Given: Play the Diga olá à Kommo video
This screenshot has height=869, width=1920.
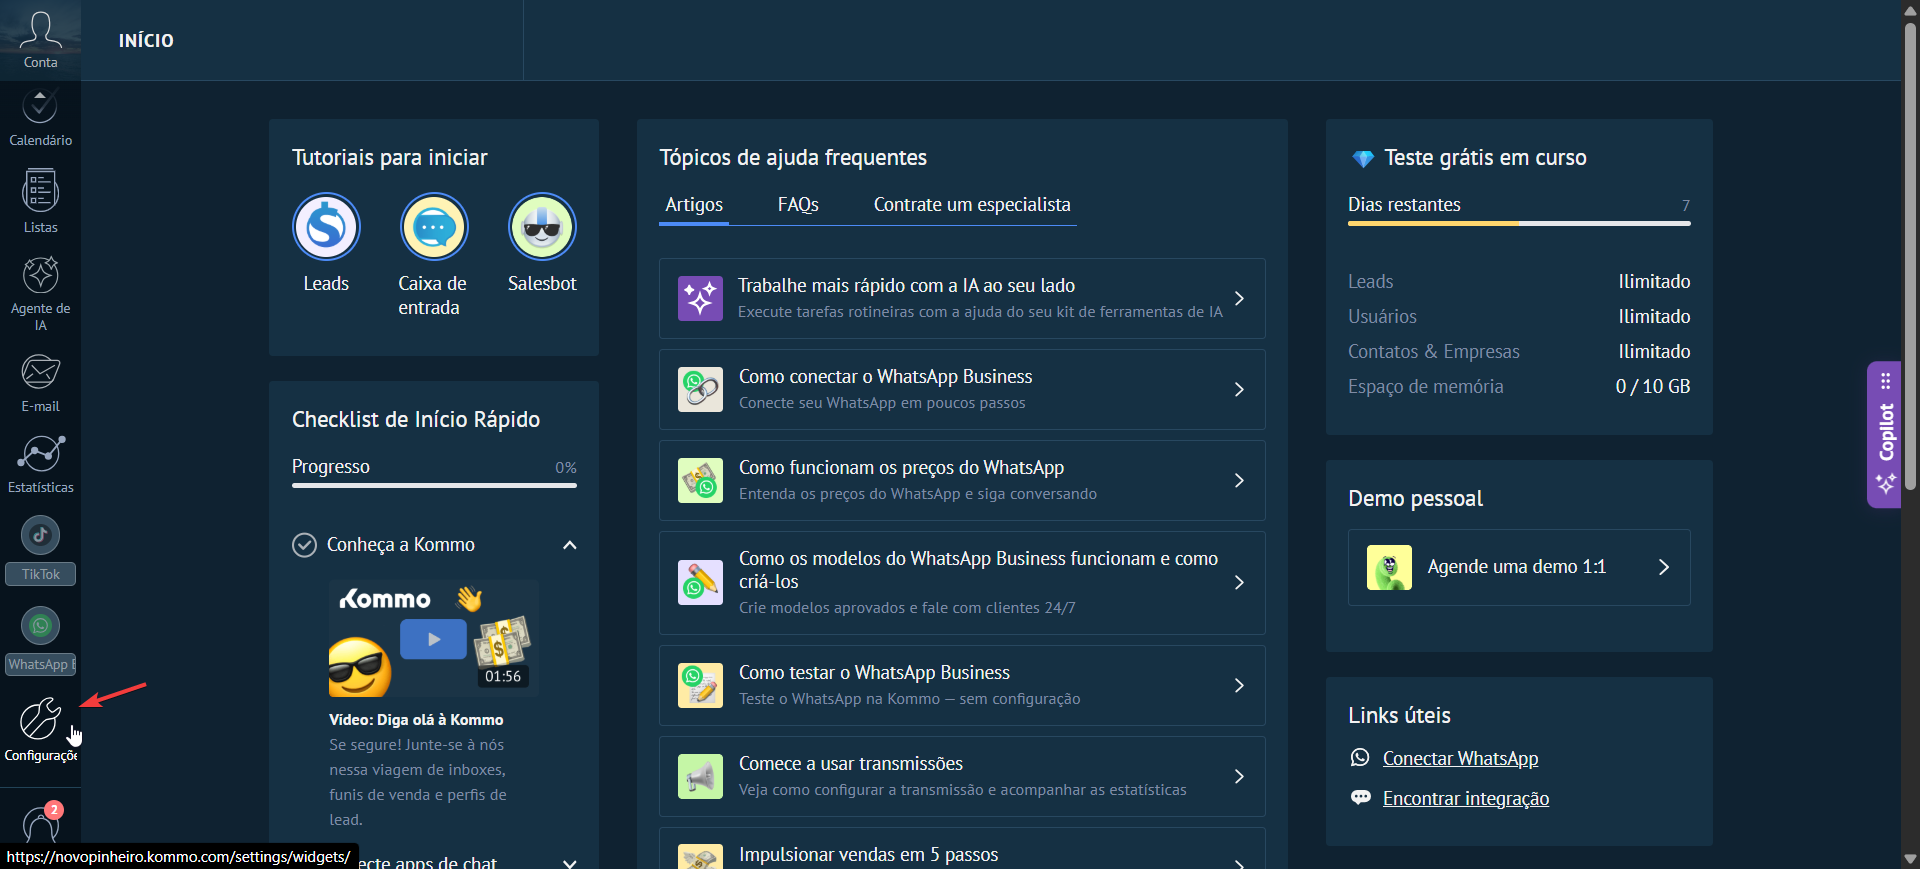Looking at the screenshot, I should pyautogui.click(x=433, y=639).
